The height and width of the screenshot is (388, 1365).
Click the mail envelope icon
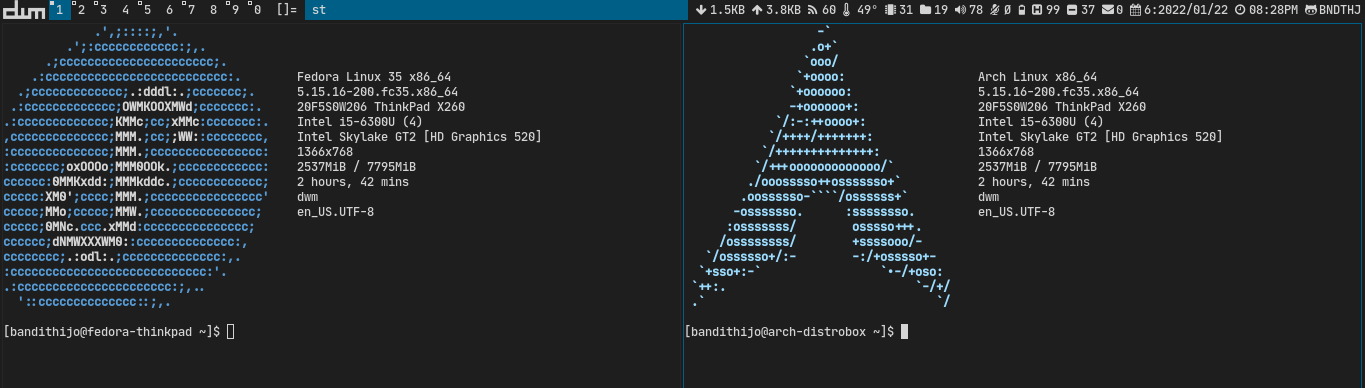pyautogui.click(x=1107, y=10)
